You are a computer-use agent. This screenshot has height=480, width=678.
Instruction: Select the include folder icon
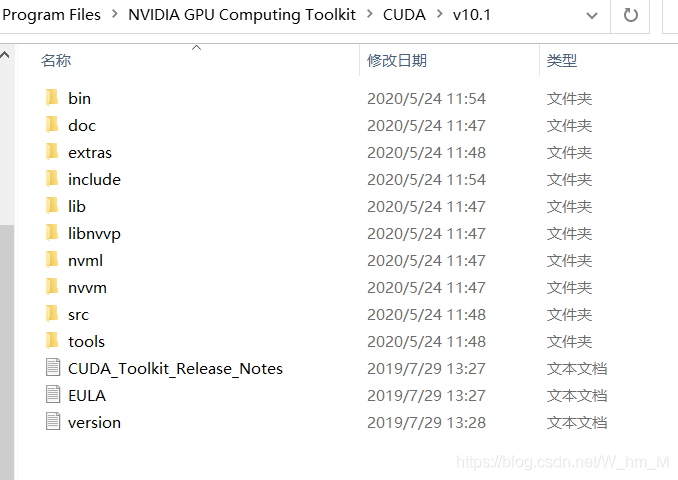pyautogui.click(x=52, y=179)
